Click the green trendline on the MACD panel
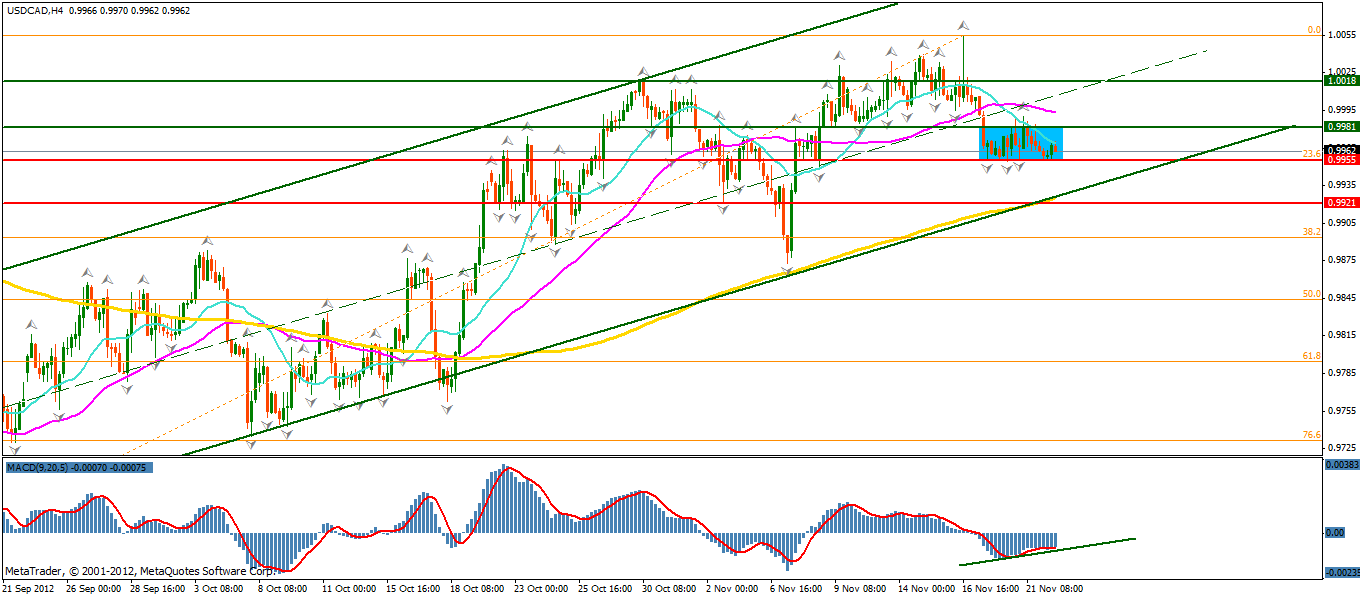 (1050, 549)
